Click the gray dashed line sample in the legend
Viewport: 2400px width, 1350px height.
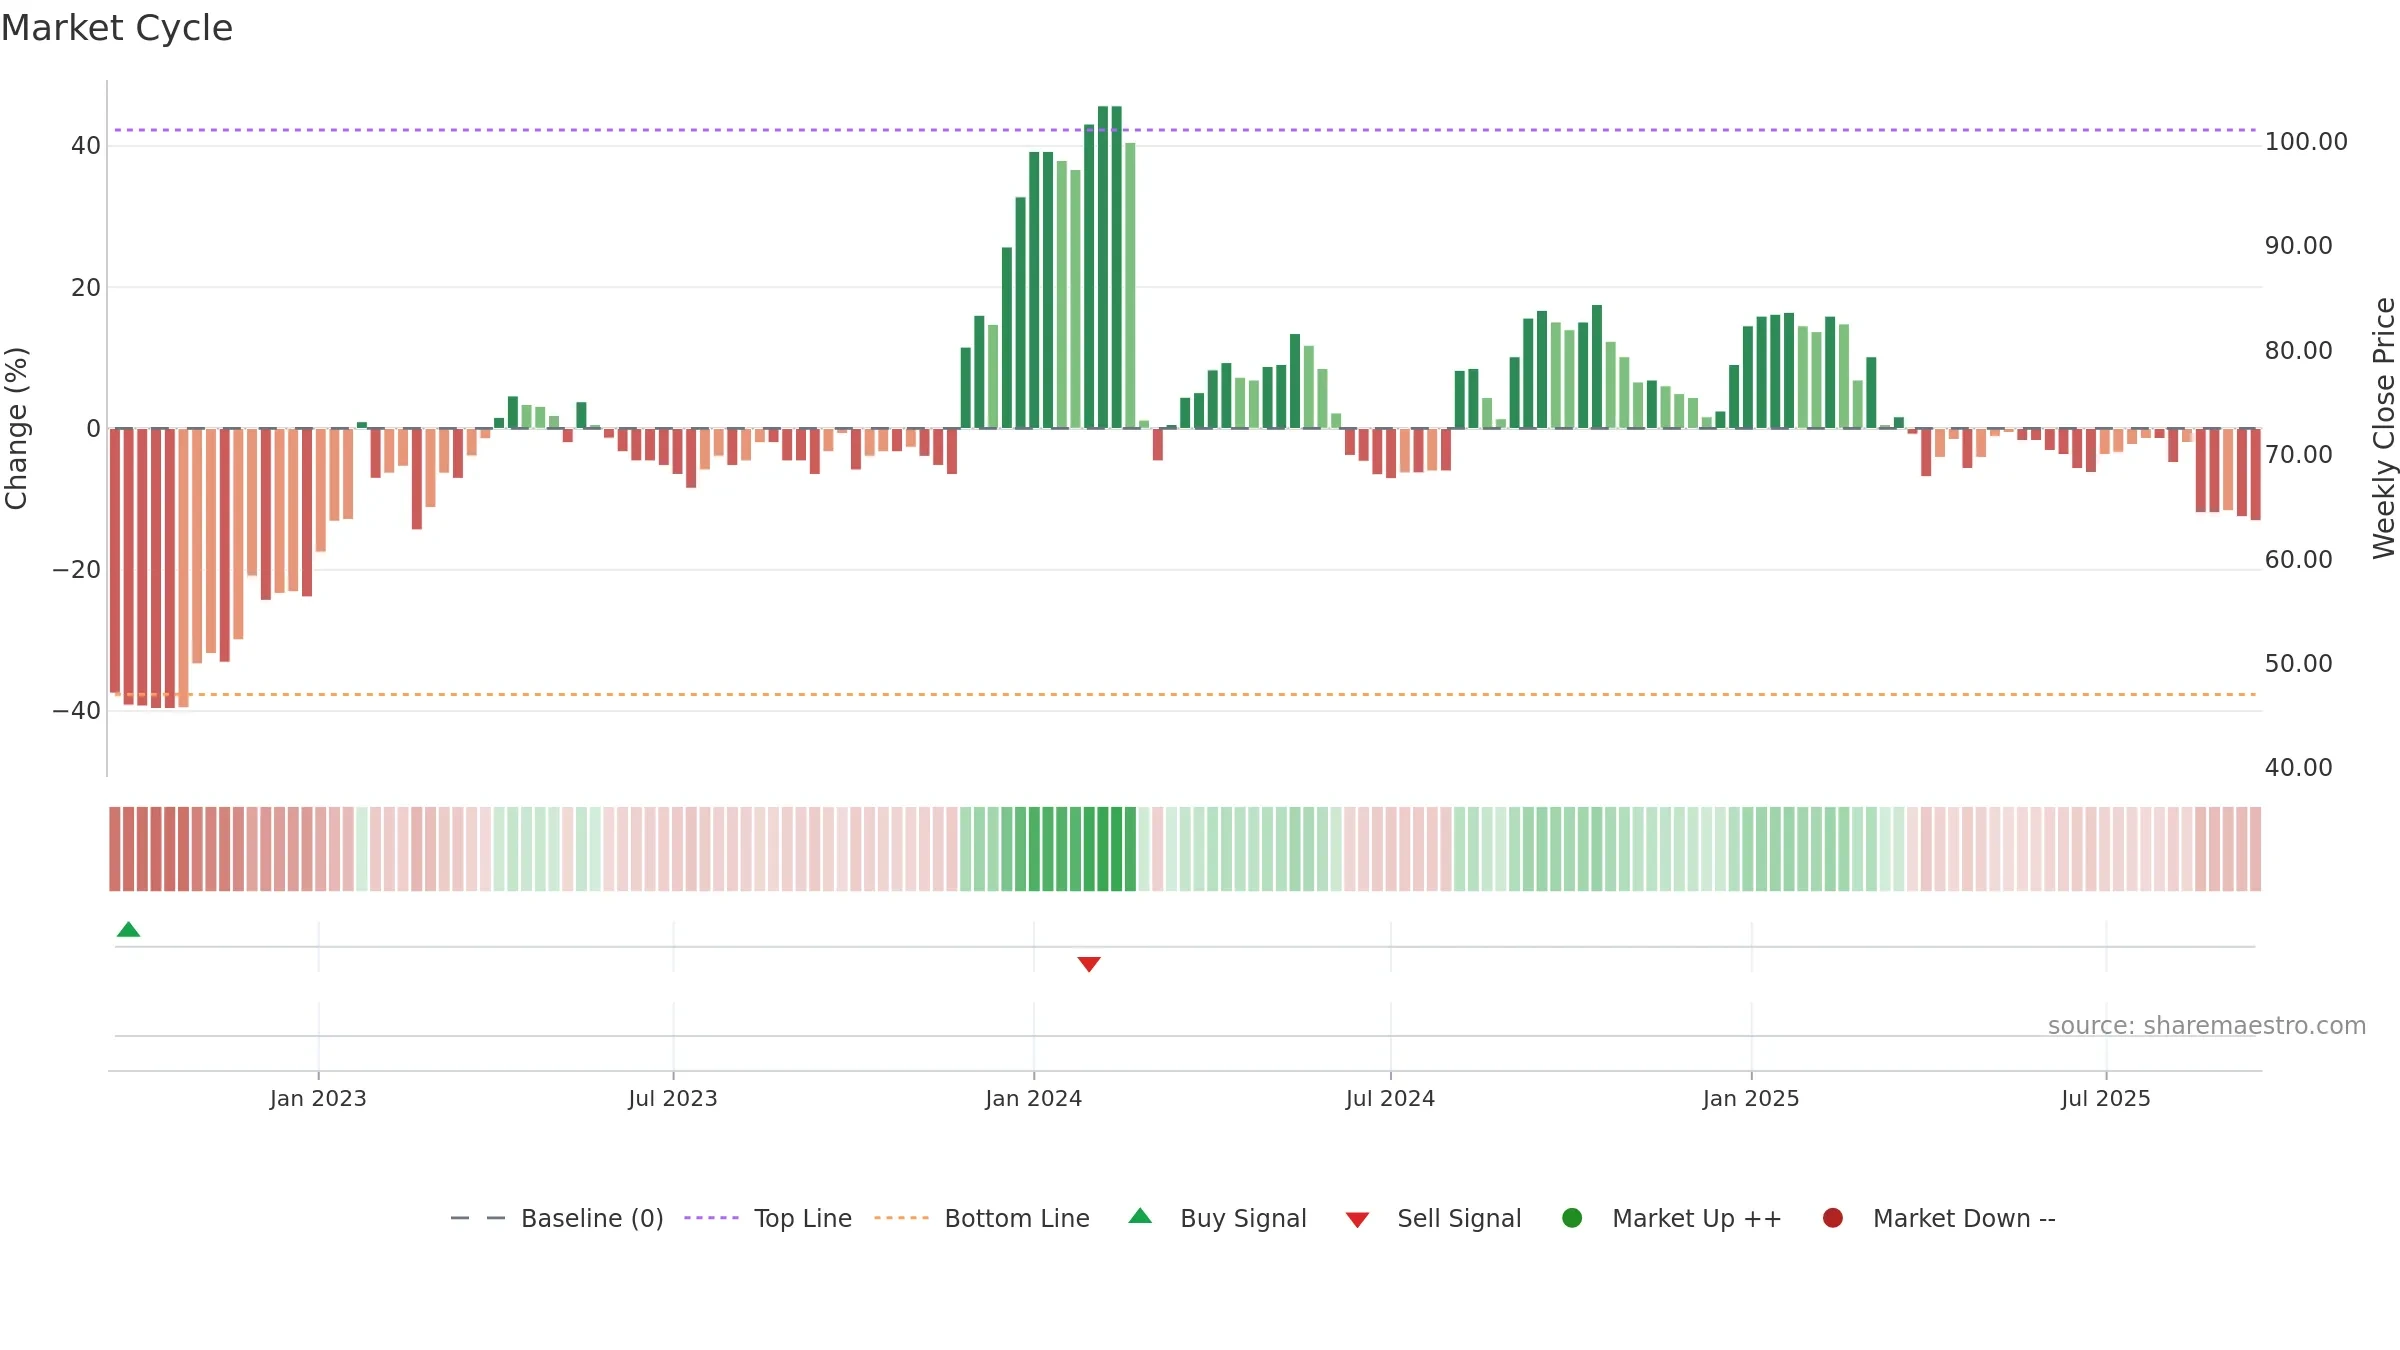point(478,1218)
